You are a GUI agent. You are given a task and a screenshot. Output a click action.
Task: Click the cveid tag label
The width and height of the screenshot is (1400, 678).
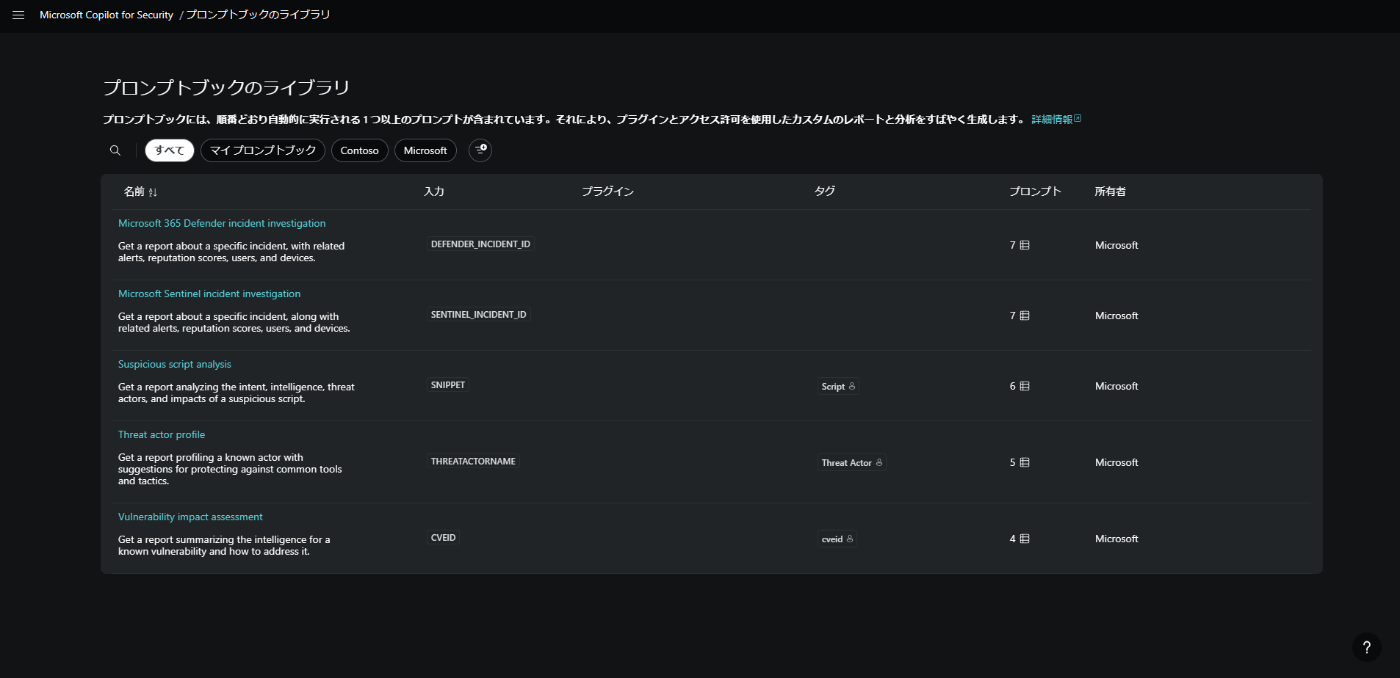832,539
